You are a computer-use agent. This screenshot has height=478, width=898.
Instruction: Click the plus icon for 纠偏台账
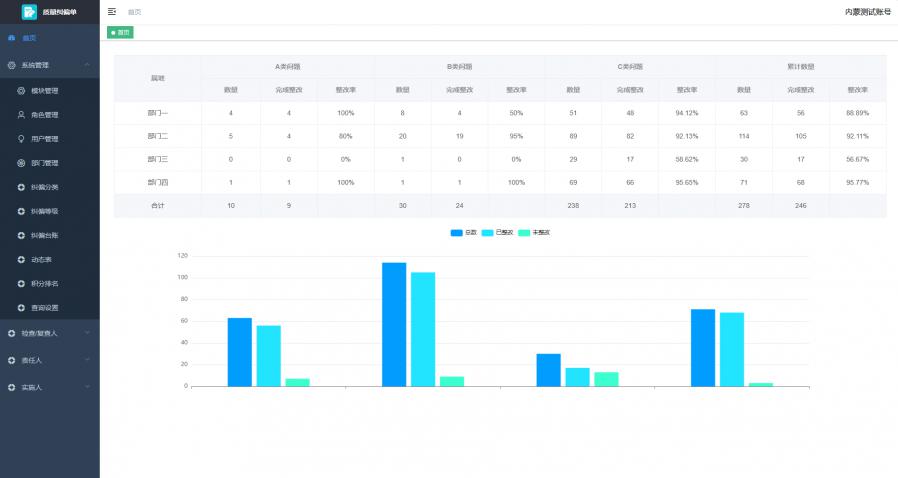click(x=21, y=235)
